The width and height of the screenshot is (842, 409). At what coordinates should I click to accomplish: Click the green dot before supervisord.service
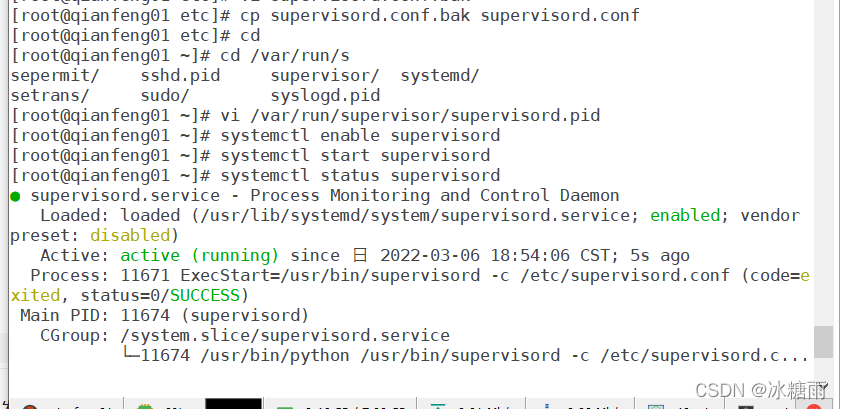click(x=16, y=196)
